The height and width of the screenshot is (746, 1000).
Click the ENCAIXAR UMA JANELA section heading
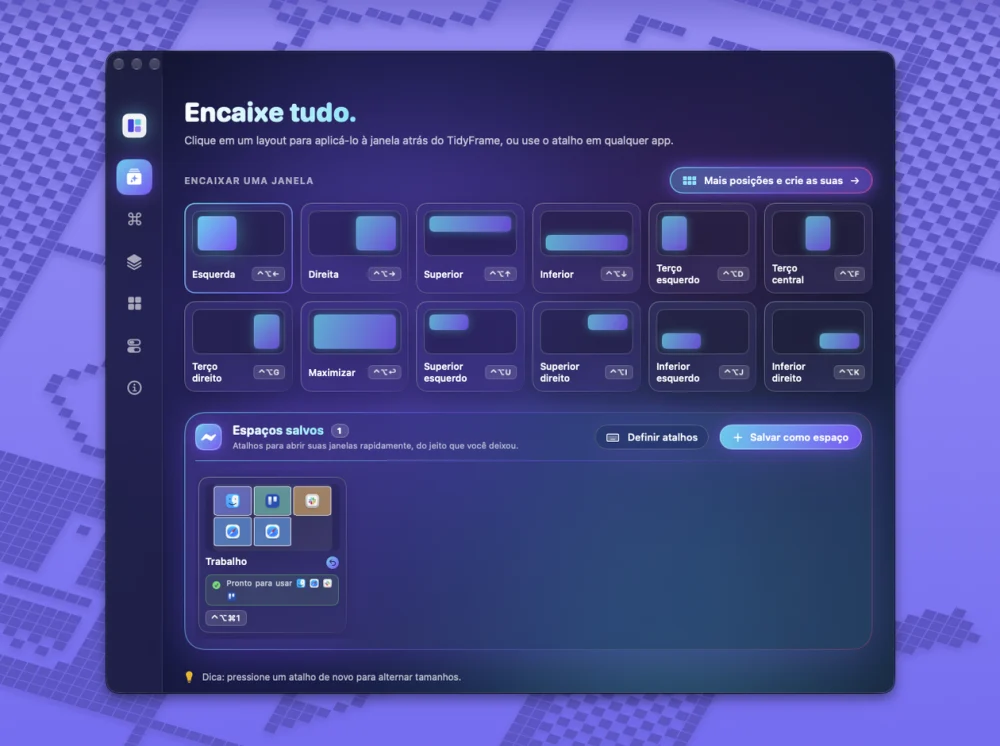click(x=249, y=181)
